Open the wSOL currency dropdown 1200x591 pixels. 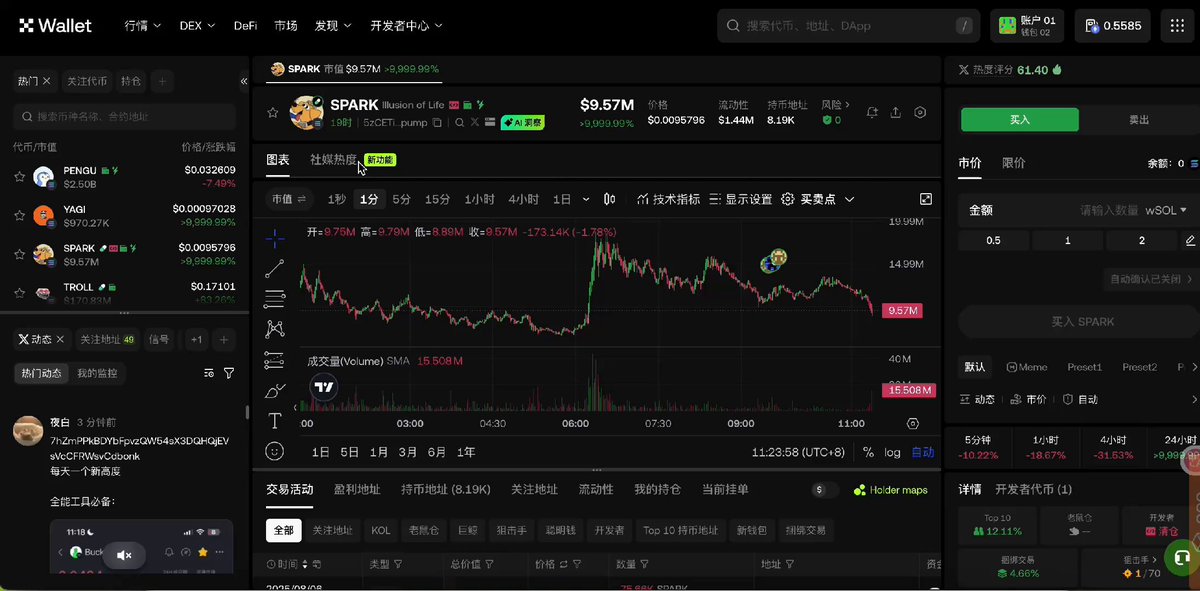1166,210
